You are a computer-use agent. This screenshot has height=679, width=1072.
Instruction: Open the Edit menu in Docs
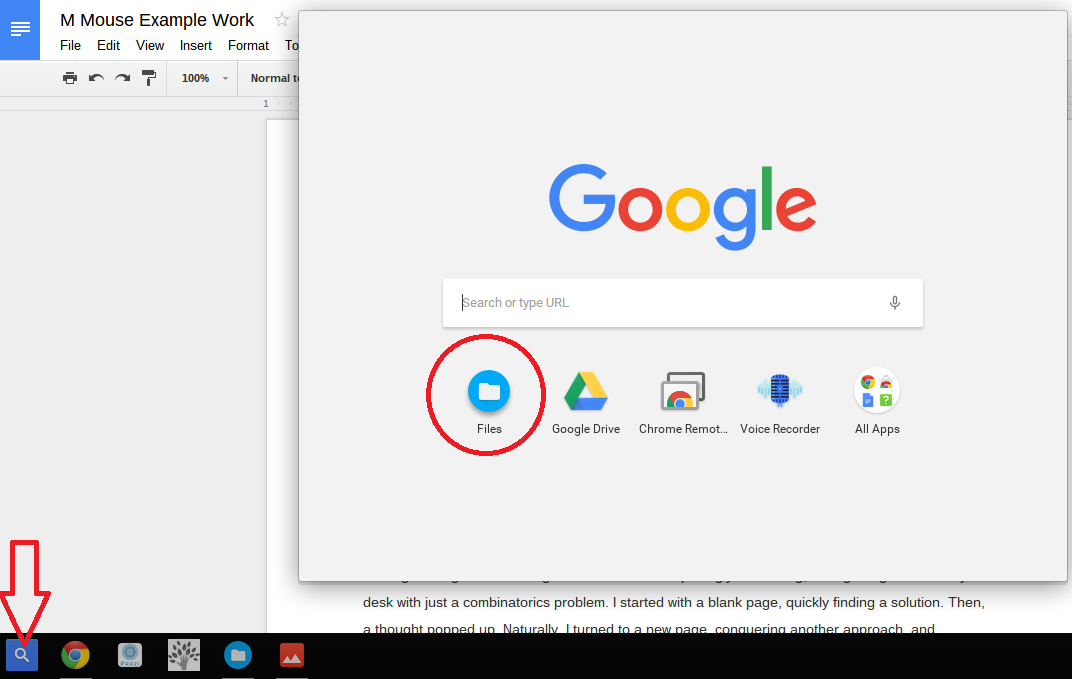point(108,45)
